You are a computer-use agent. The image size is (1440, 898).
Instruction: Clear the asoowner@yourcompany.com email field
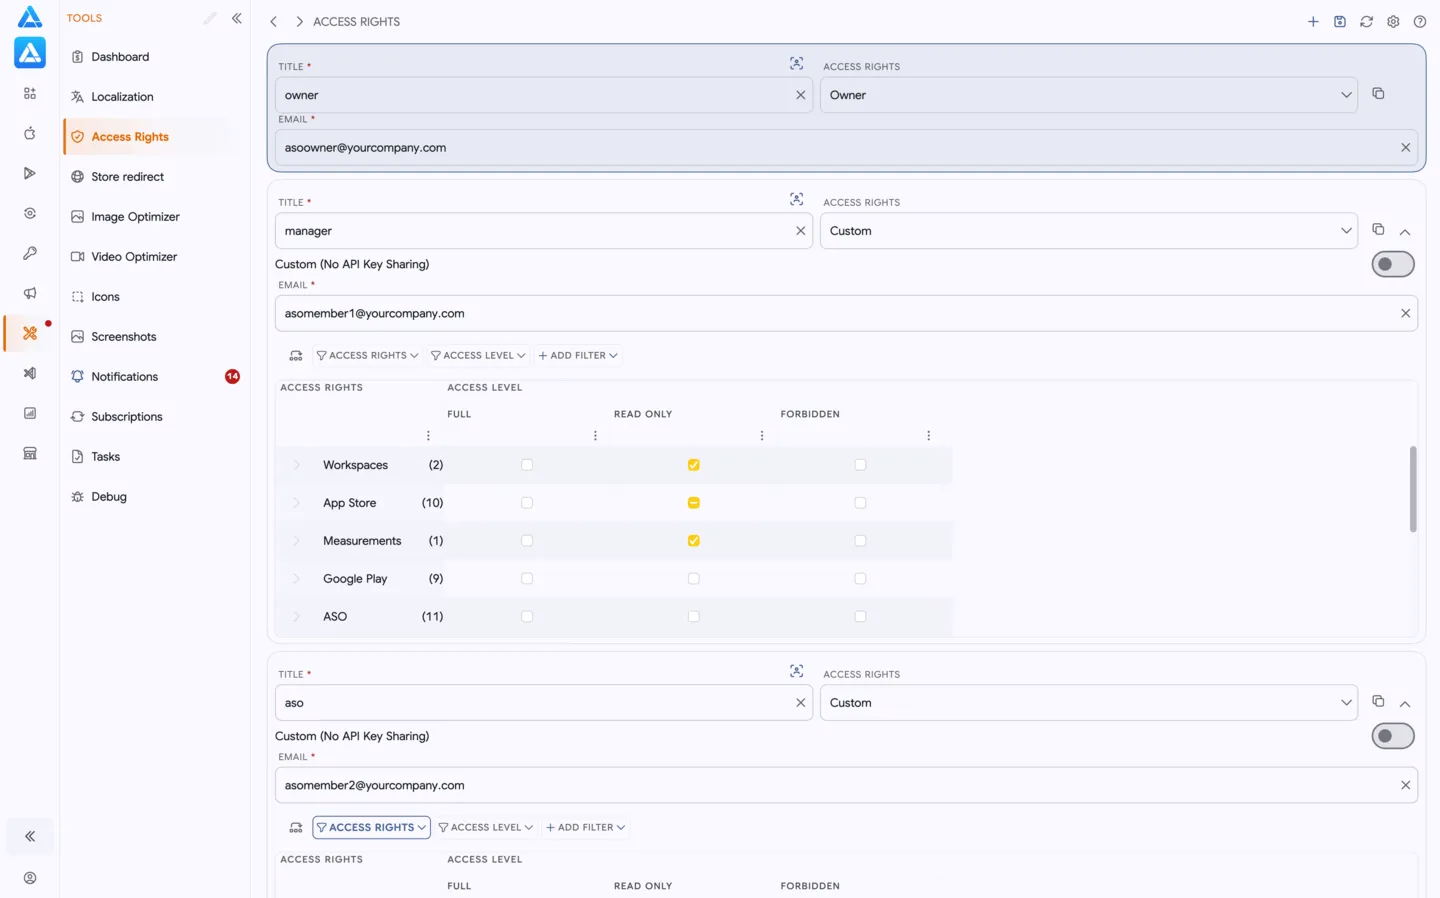(1405, 147)
